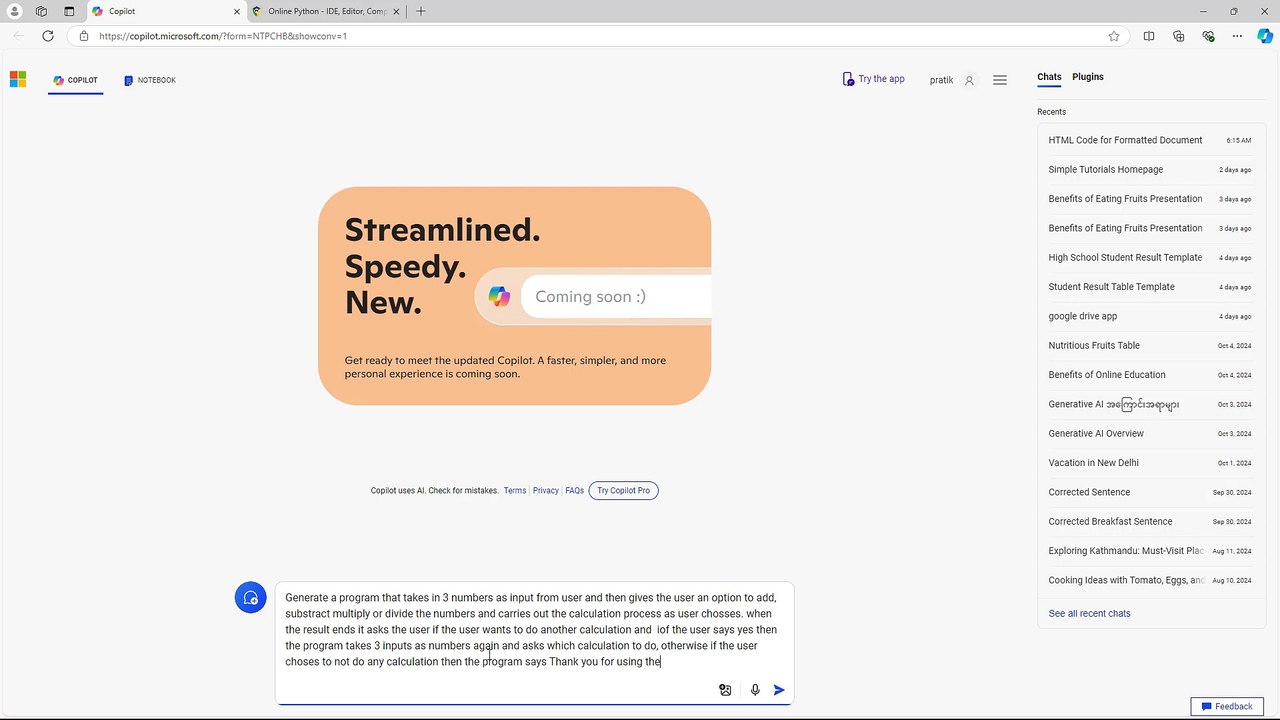Start a new topic with the chat bubble icon
The height and width of the screenshot is (720, 1280).
coord(250,598)
